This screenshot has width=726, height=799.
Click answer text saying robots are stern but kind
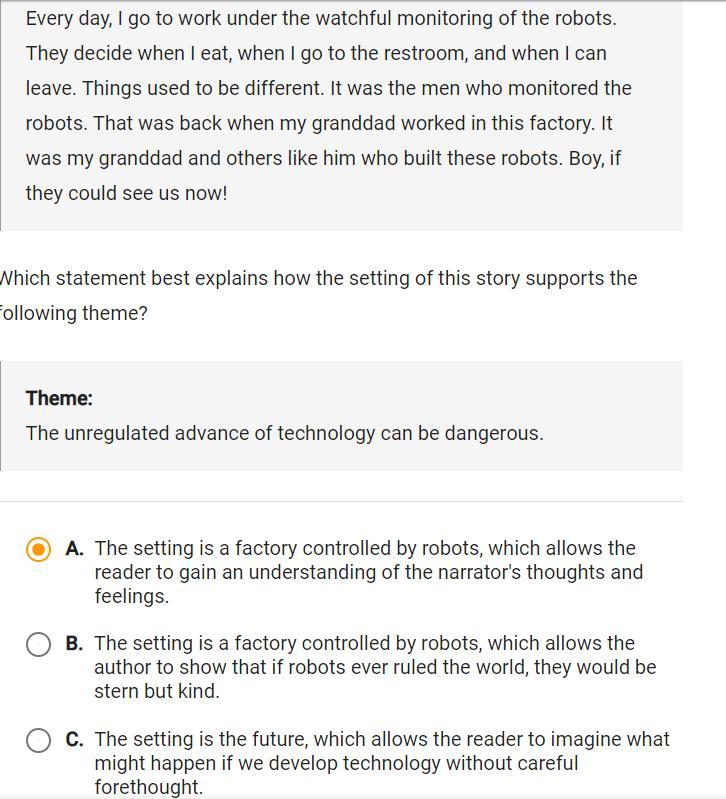pos(375,667)
